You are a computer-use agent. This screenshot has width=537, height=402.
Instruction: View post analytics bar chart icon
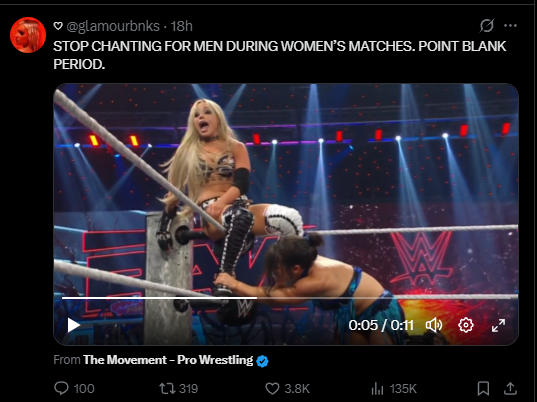point(377,389)
